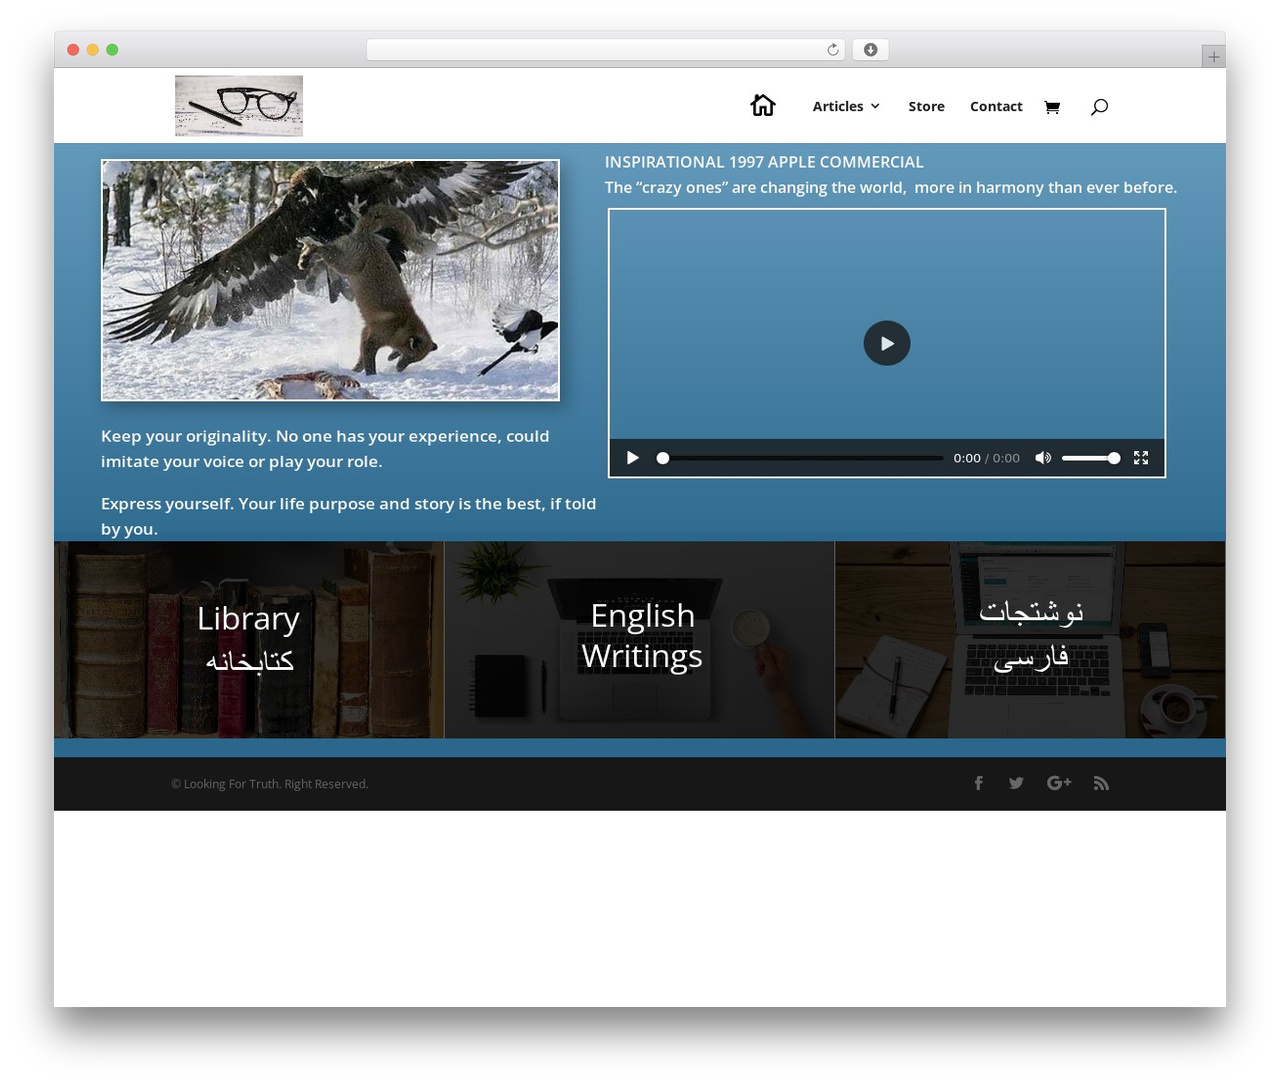Maximize the window with green button
The height and width of the screenshot is (1084, 1280).
point(112,50)
